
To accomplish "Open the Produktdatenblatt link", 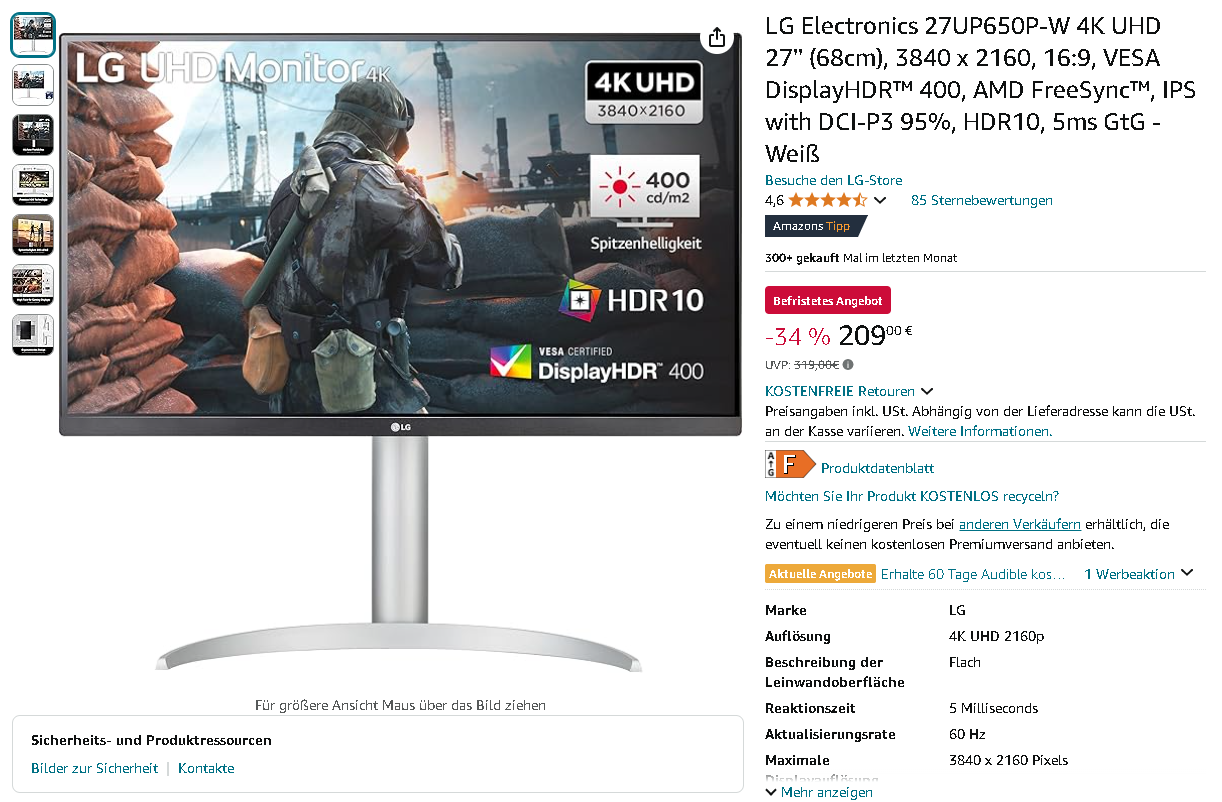I will point(878,468).
